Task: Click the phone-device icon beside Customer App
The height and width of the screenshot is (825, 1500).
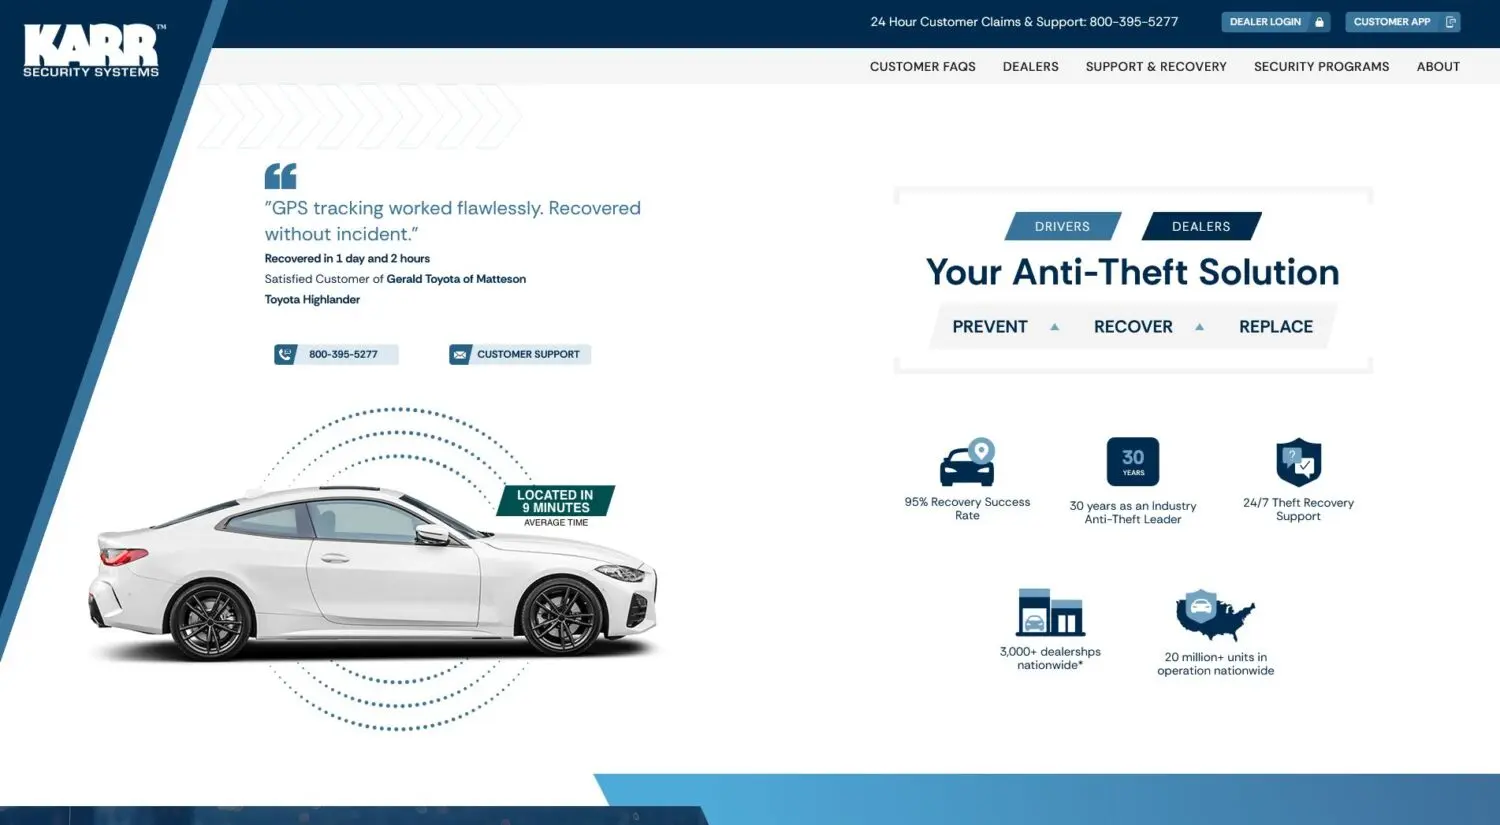Action: point(1450,22)
